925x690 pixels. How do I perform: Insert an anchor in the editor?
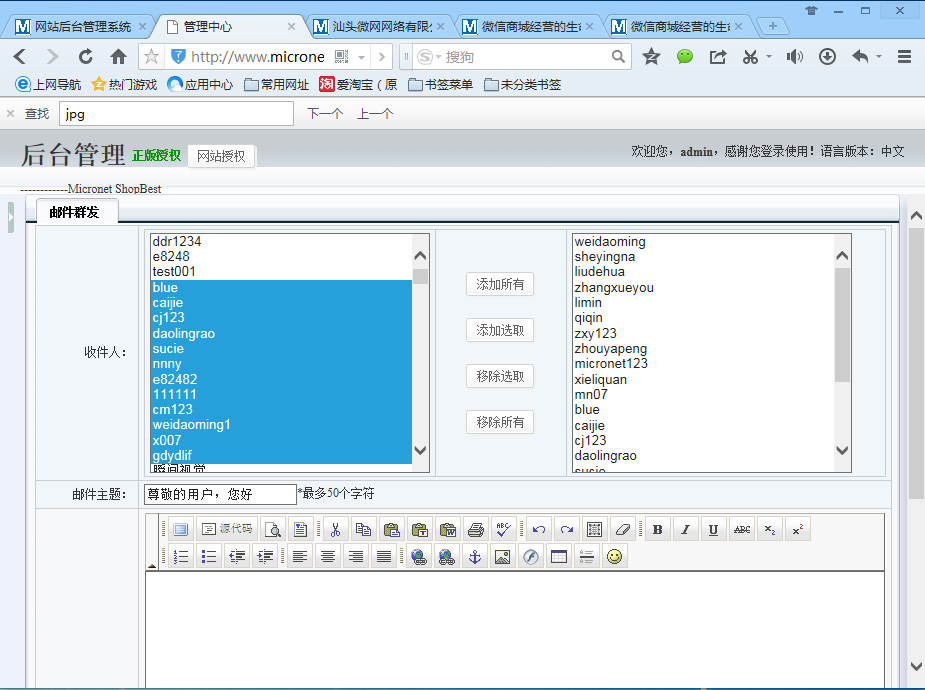click(x=475, y=556)
